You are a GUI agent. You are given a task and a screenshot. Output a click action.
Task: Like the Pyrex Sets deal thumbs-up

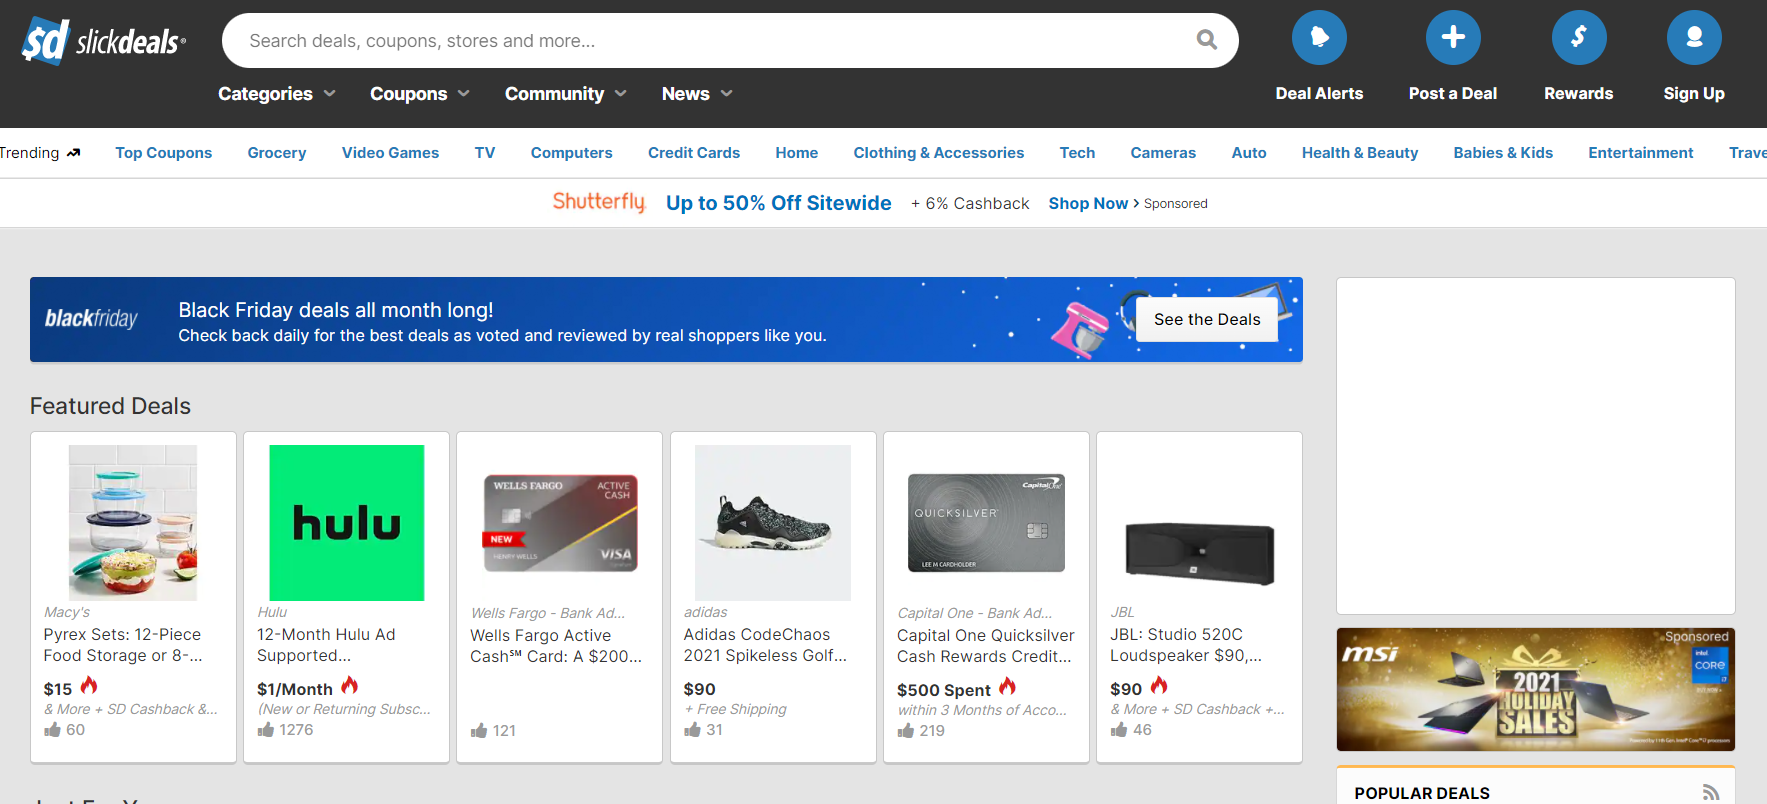click(x=52, y=730)
